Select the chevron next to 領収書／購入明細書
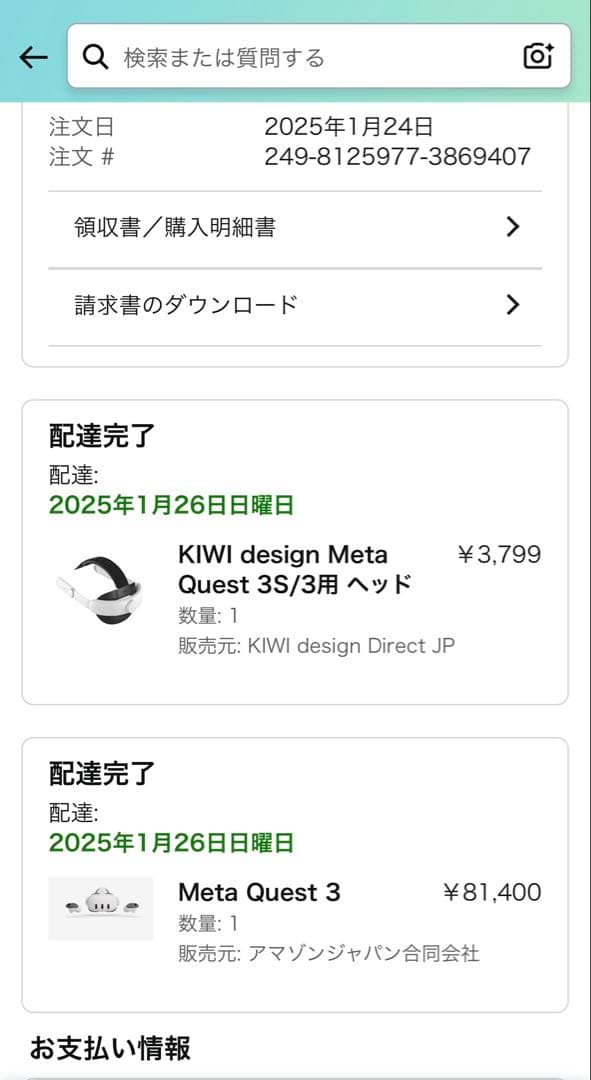 [513, 227]
